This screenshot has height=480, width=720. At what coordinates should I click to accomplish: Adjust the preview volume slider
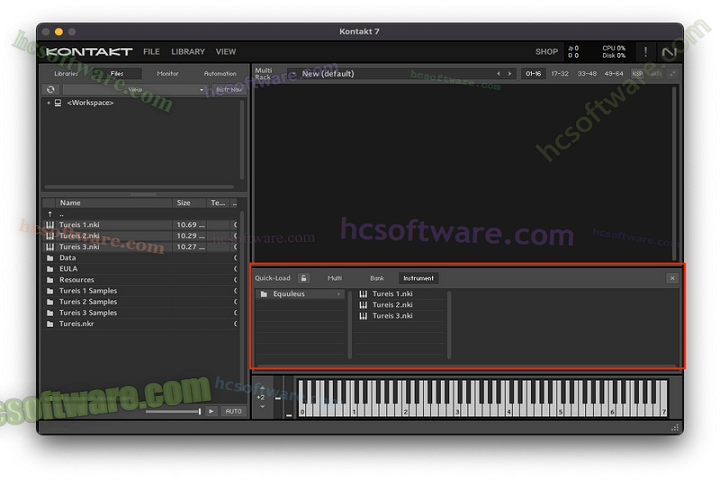(173, 411)
